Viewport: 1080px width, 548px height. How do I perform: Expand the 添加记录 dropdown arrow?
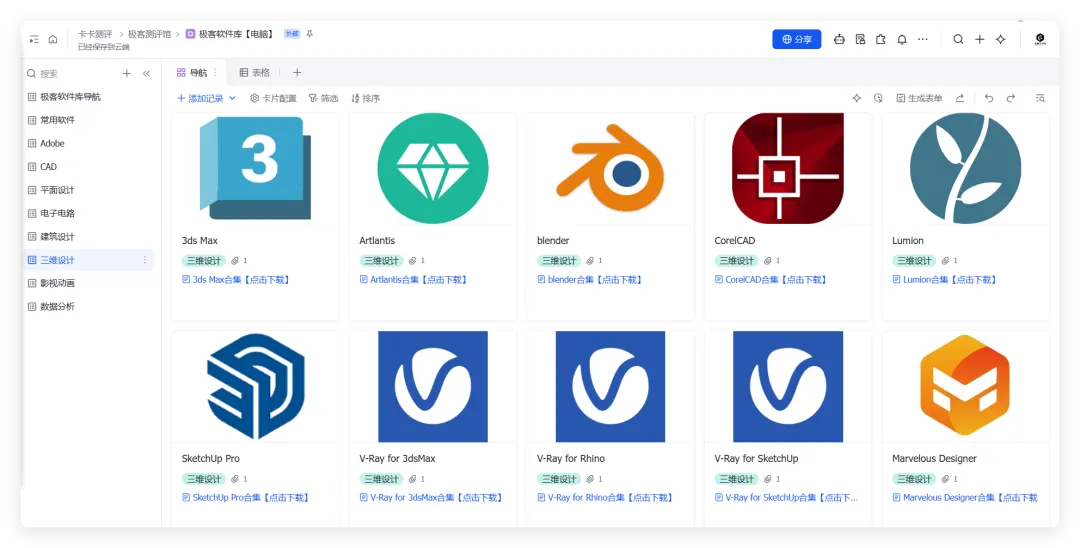click(232, 98)
